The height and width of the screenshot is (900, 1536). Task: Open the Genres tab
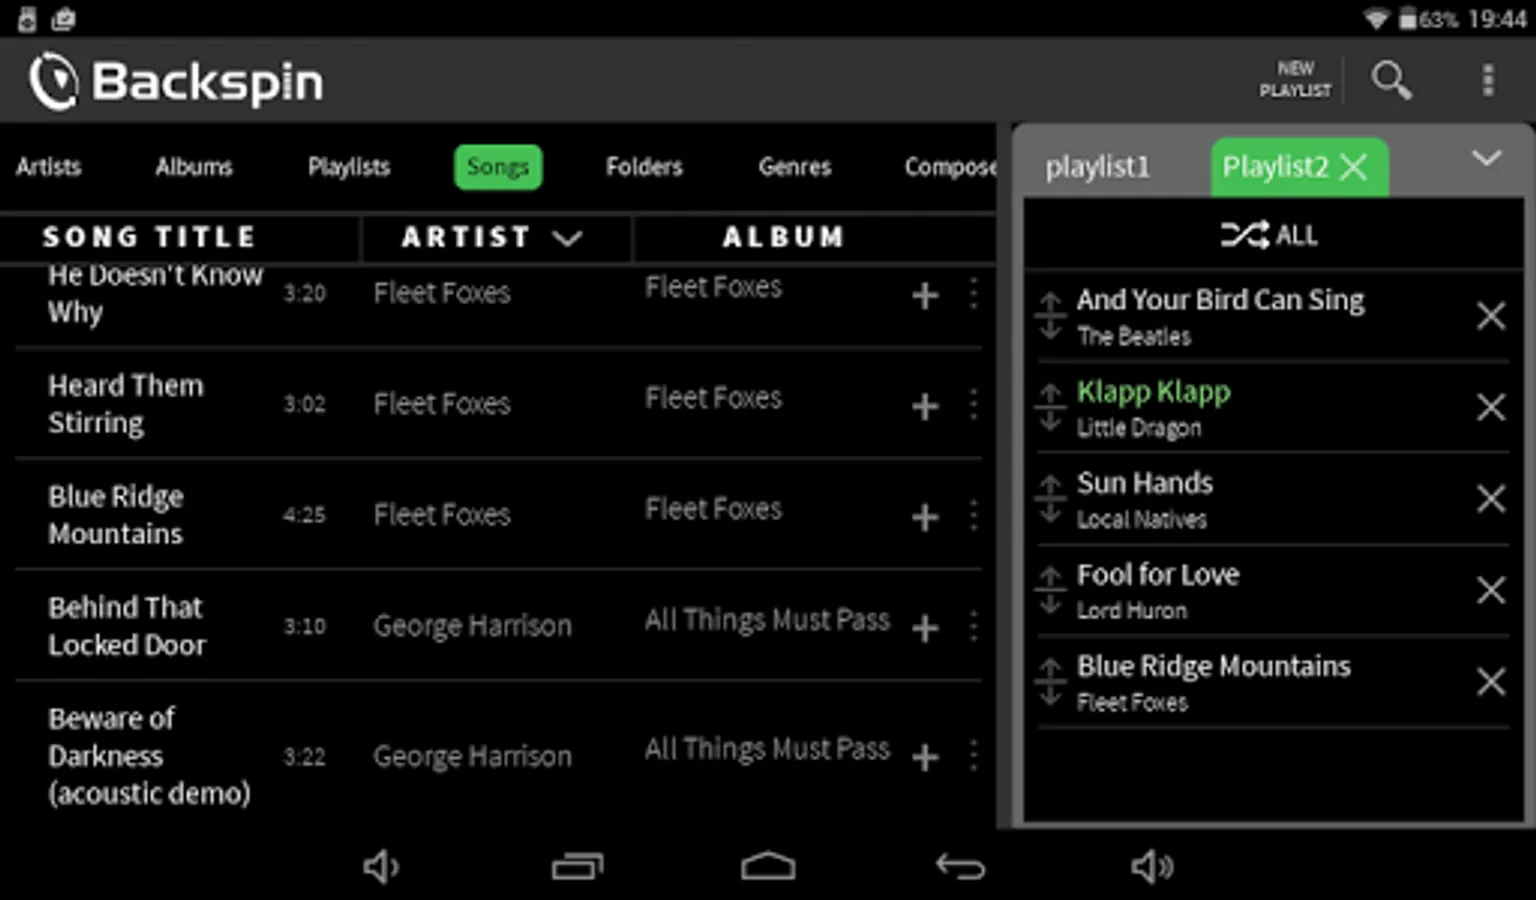click(x=794, y=167)
